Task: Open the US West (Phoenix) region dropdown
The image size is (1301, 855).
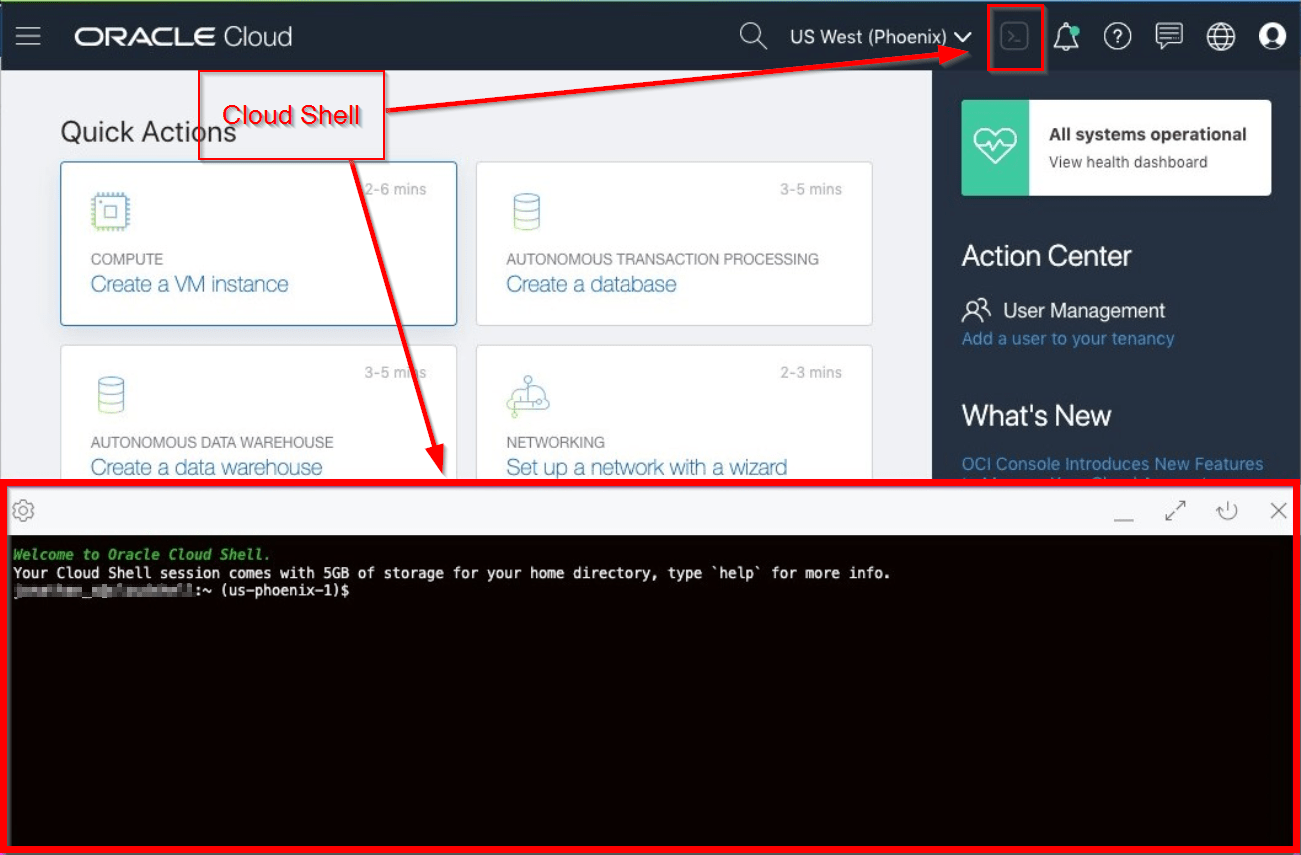Action: [x=879, y=36]
